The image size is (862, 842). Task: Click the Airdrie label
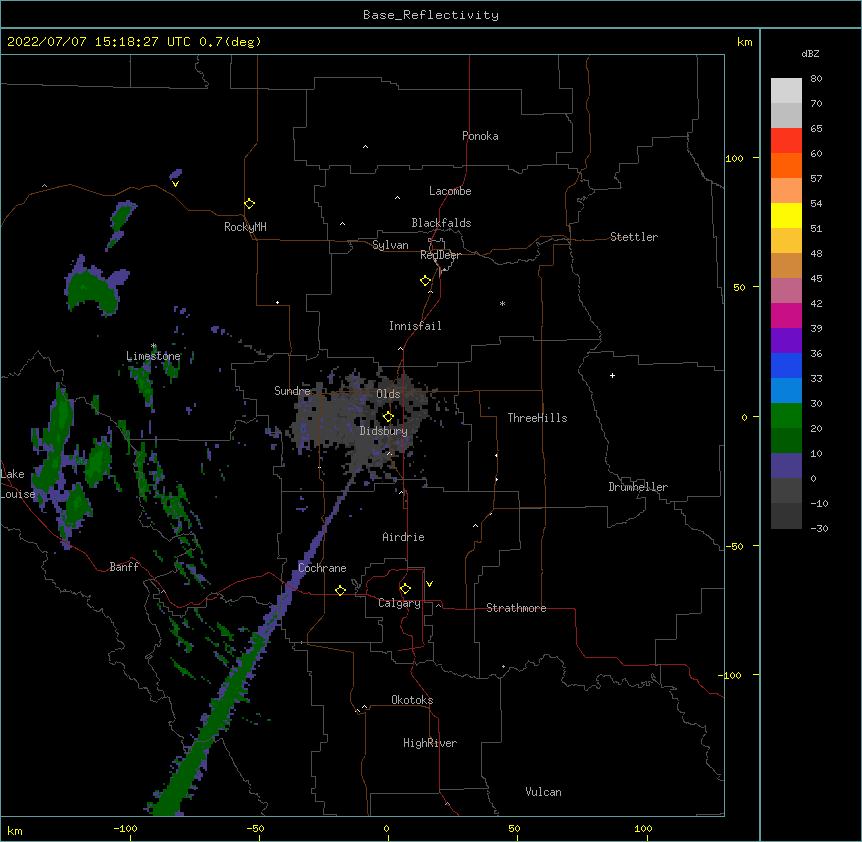pos(403,537)
